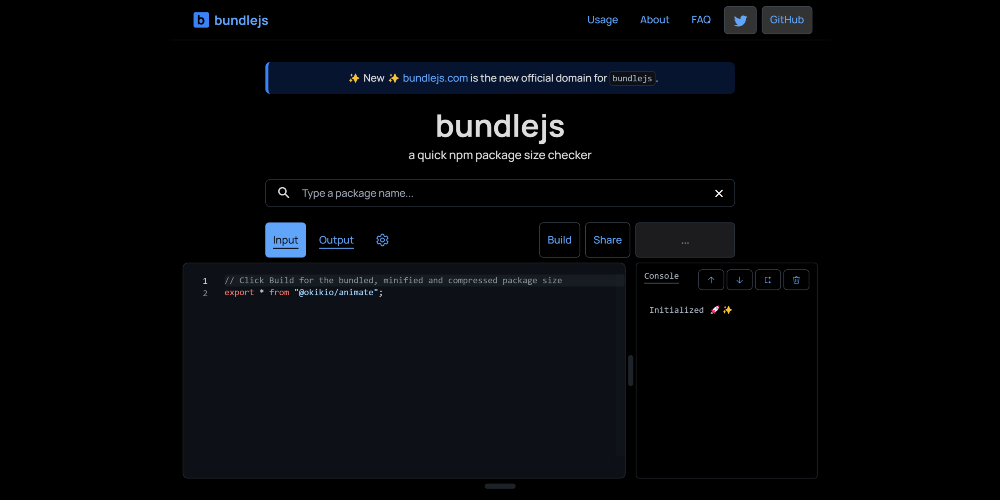Click the bundlejs header brand text
The width and height of the screenshot is (1000, 500).
click(x=241, y=20)
